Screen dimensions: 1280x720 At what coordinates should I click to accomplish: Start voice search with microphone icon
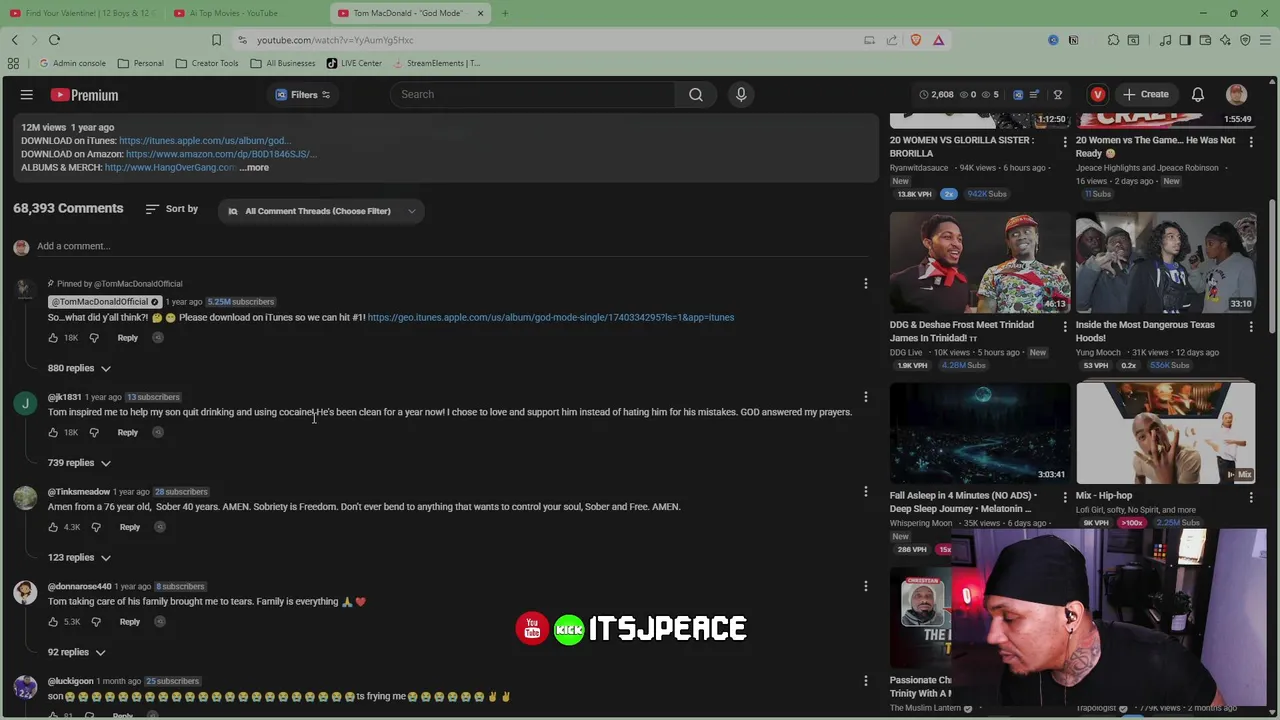(741, 95)
